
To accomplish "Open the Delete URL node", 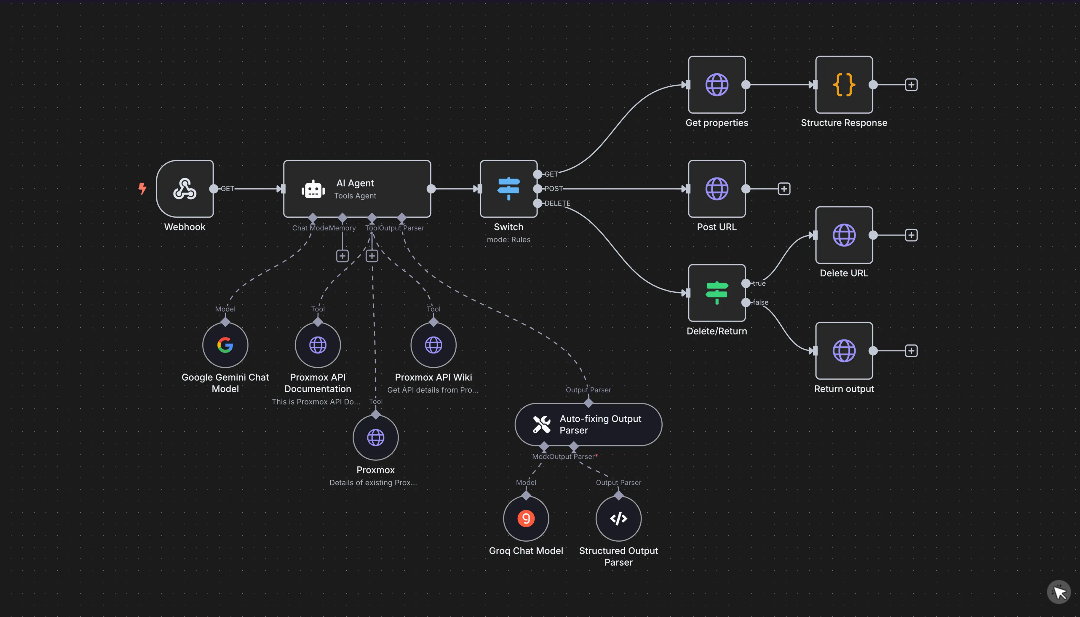I will [x=844, y=235].
